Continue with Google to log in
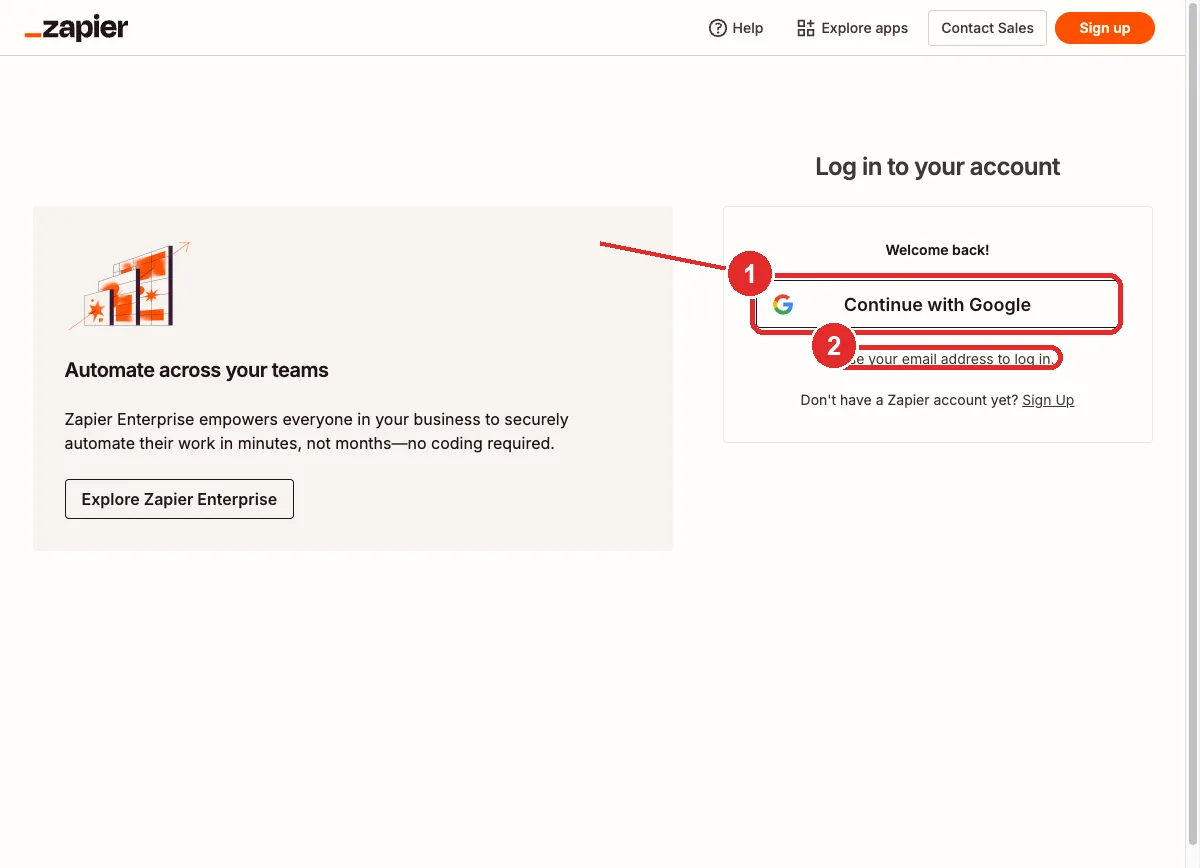1200x868 pixels. point(937,305)
